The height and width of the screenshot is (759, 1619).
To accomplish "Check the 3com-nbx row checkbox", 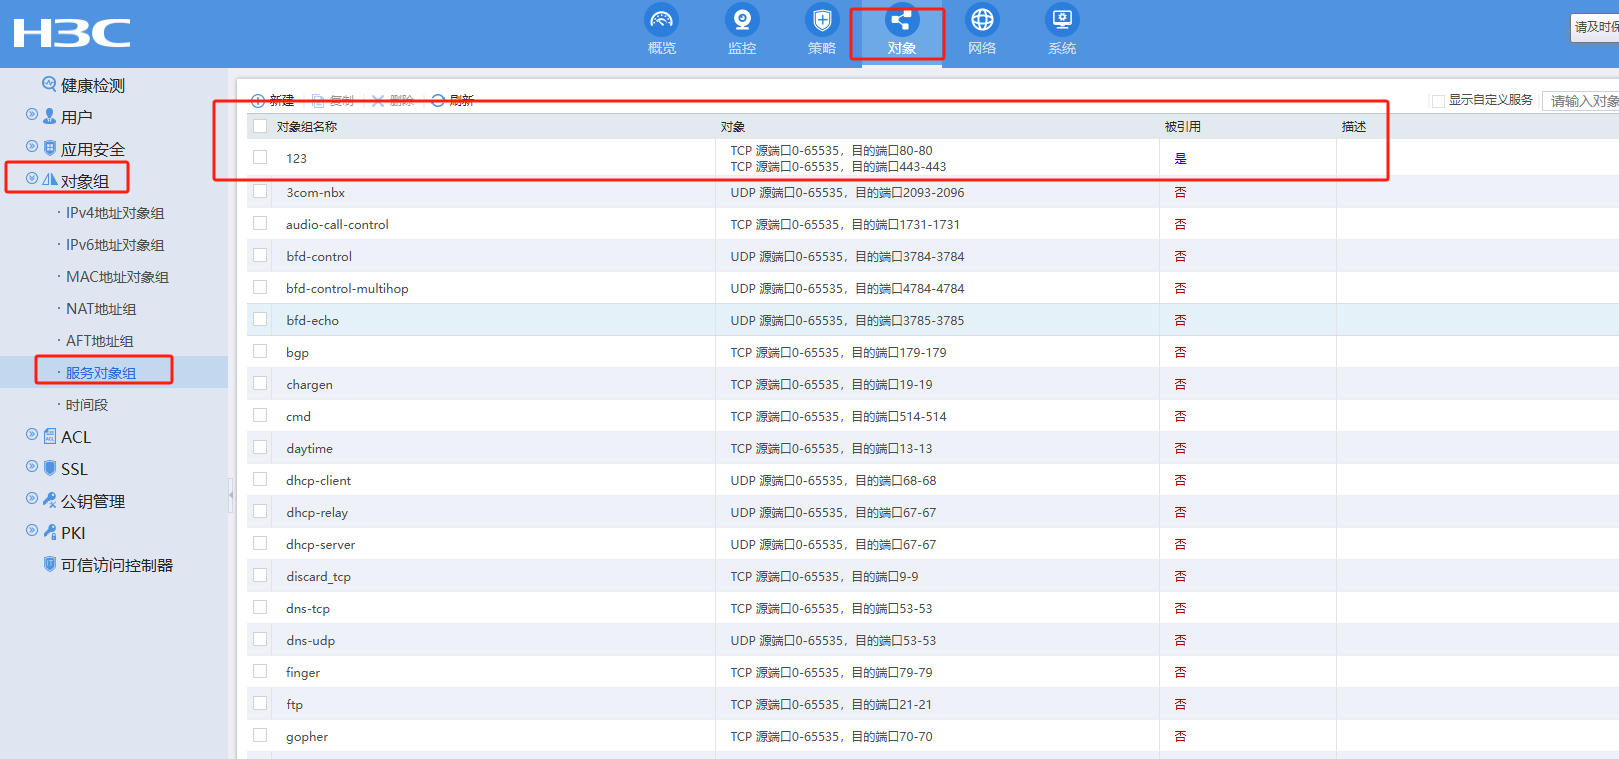I will click(x=260, y=191).
